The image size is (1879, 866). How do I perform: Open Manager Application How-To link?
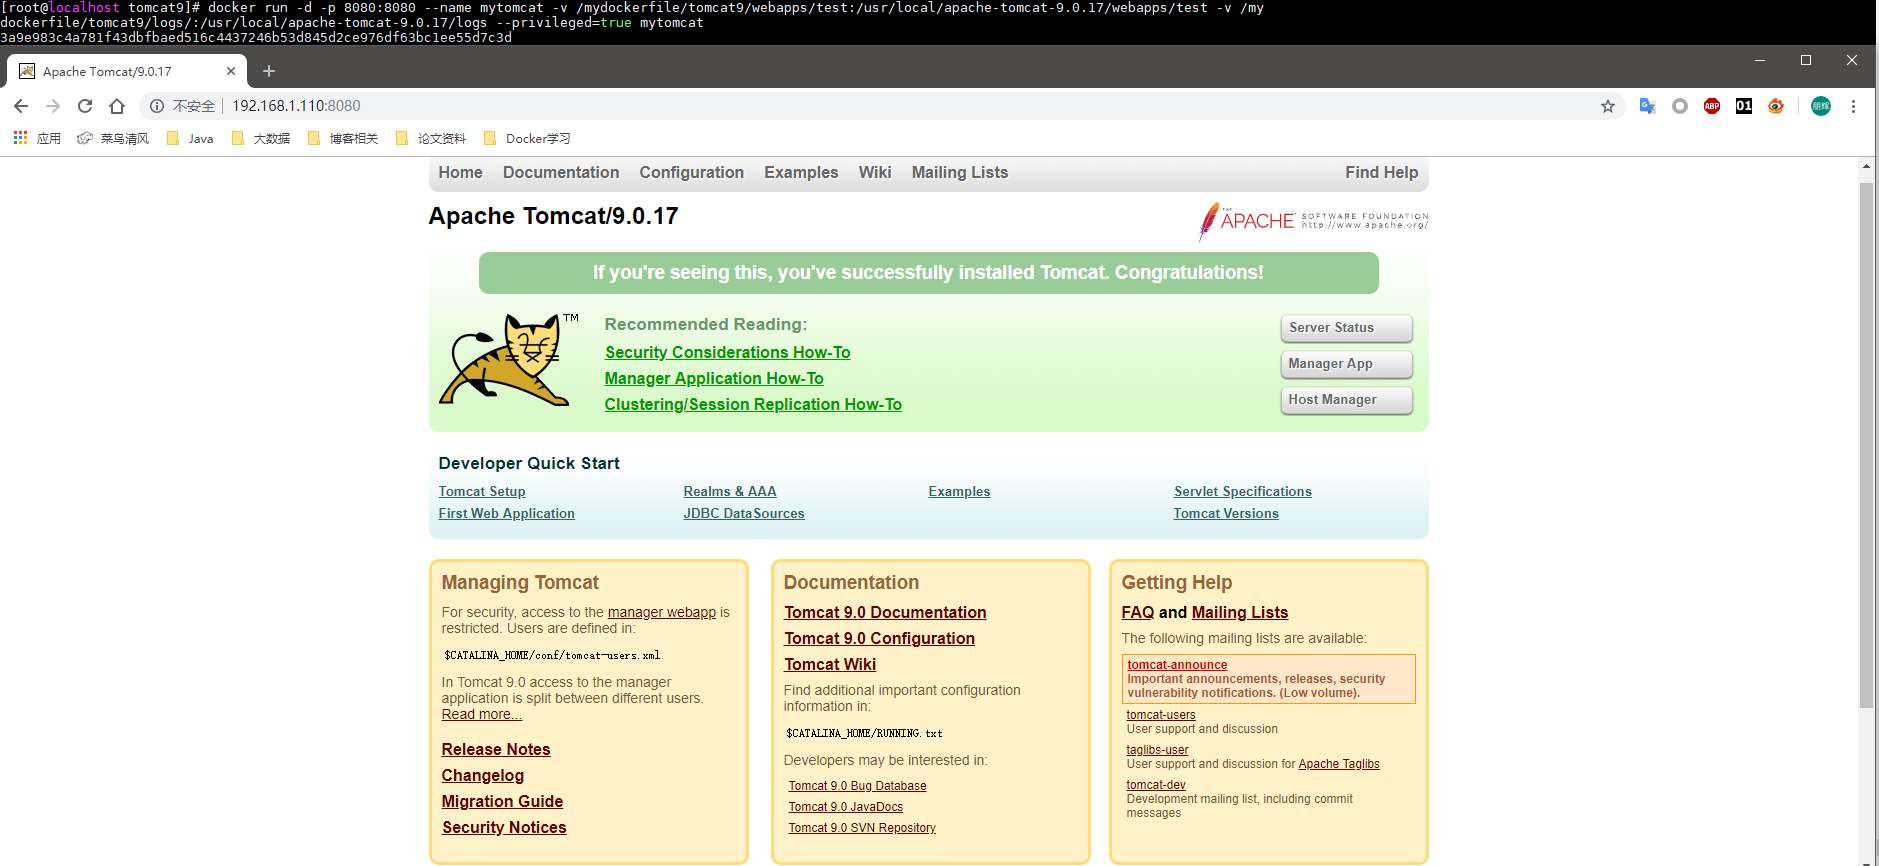click(714, 378)
